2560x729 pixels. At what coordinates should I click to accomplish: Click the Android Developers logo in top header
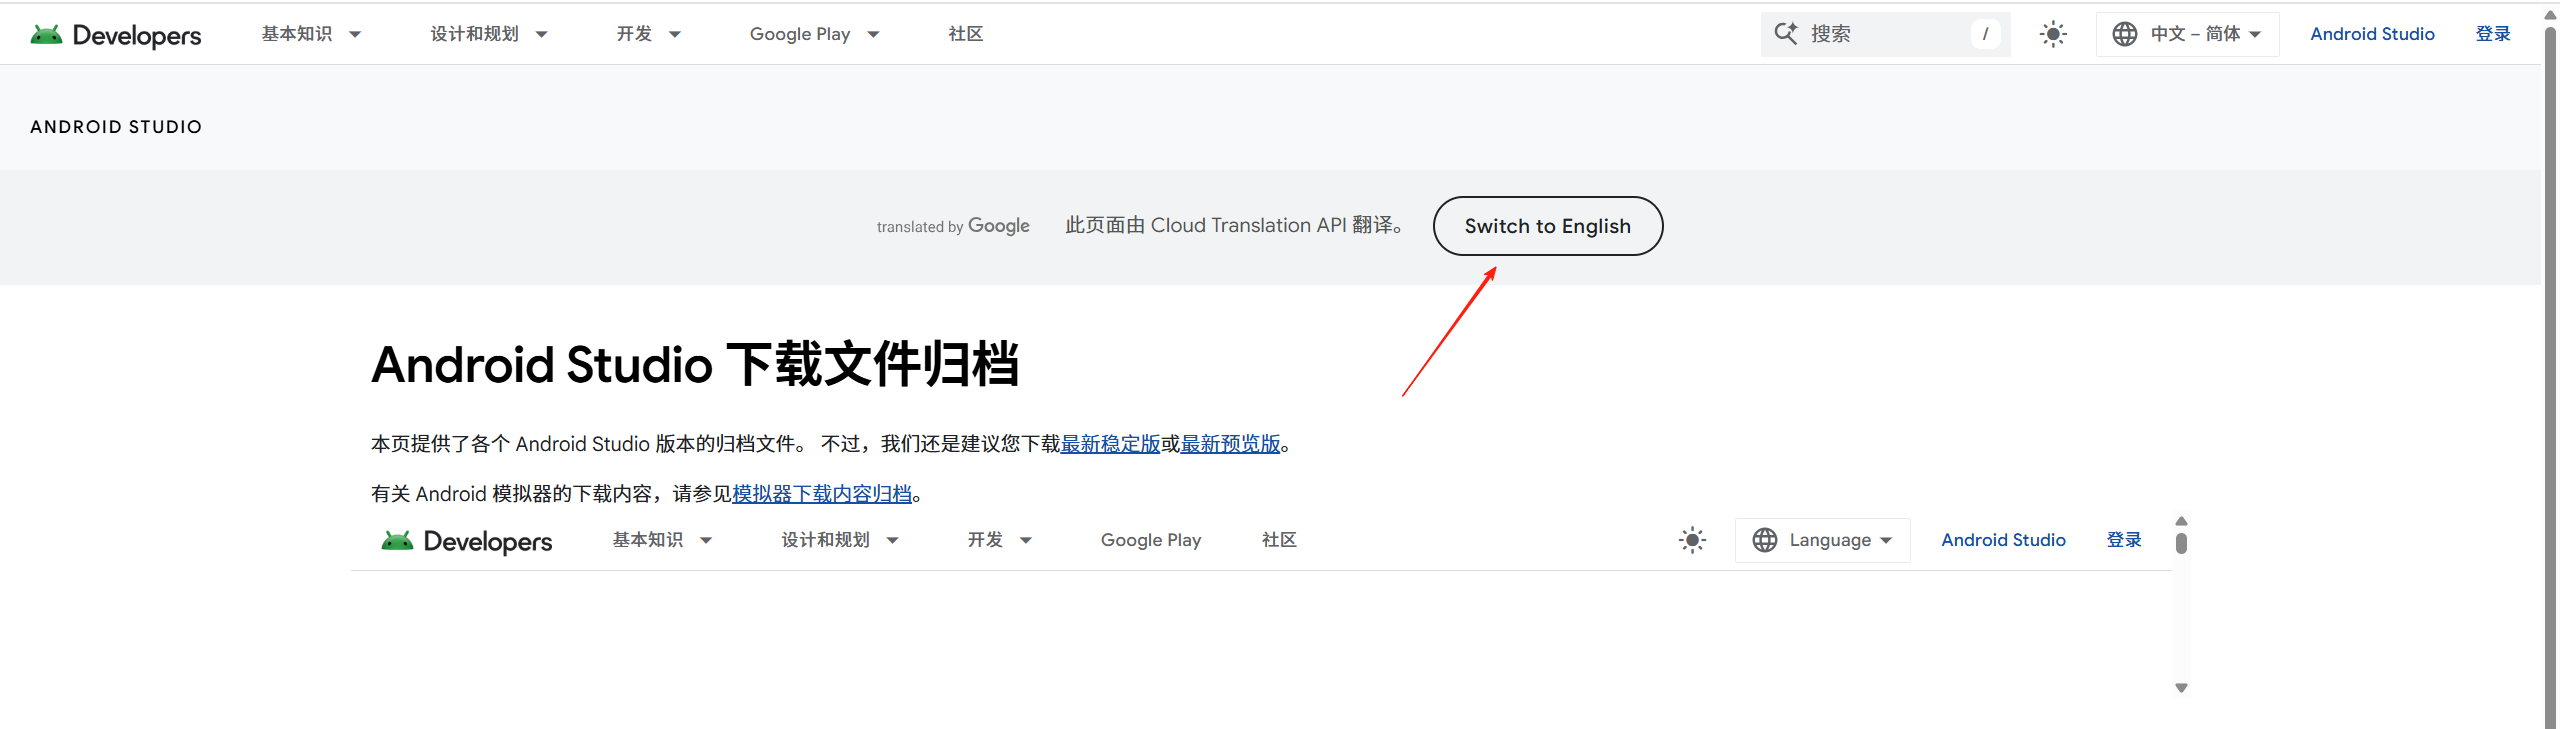[x=116, y=35]
